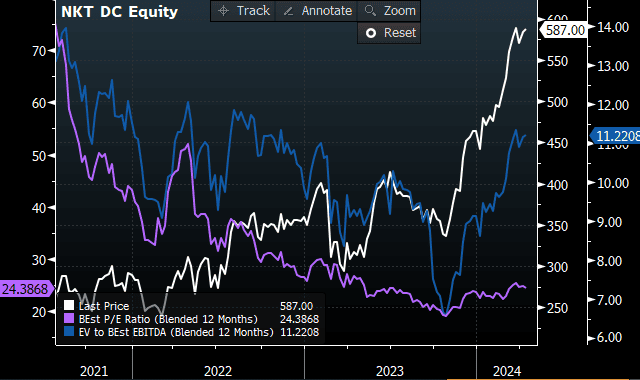Click the purple 24.3868 axis marker

(x=27, y=289)
